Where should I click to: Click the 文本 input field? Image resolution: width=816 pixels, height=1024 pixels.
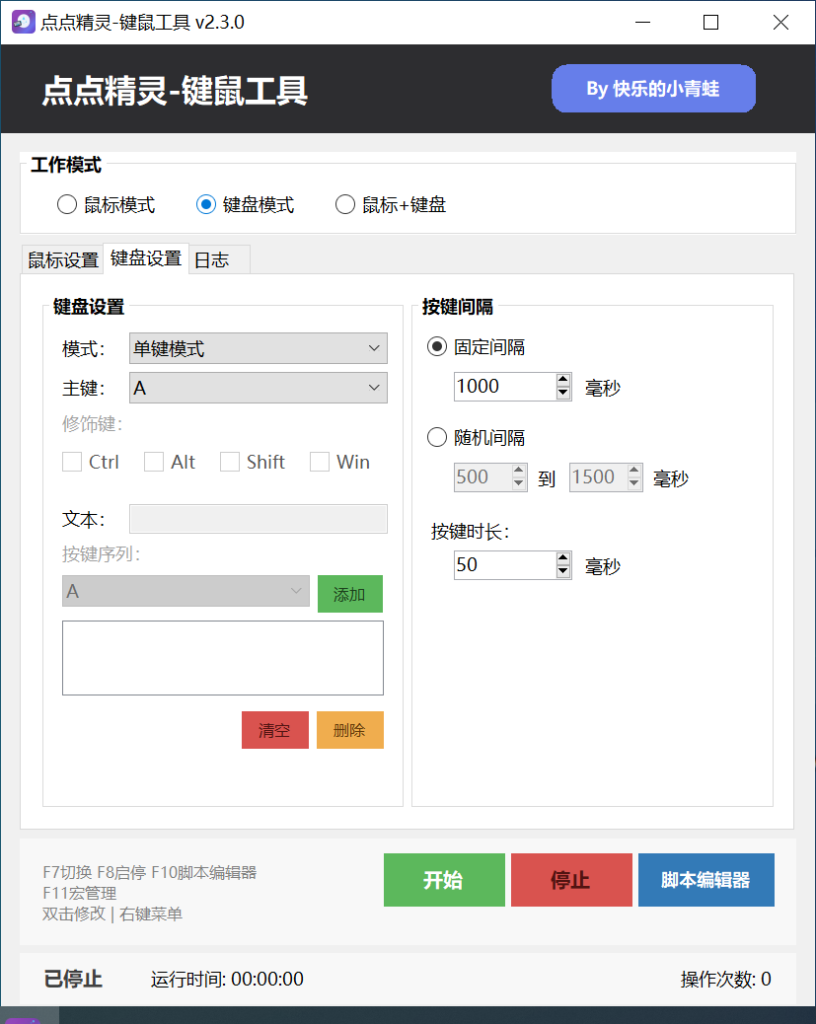coord(257,519)
